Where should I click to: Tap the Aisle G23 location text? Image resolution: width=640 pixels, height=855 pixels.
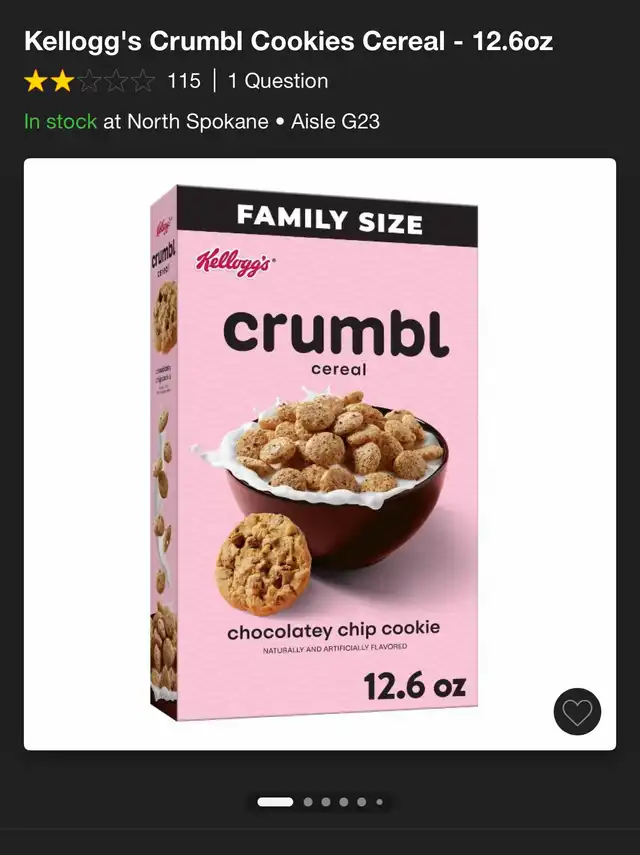pyautogui.click(x=335, y=121)
